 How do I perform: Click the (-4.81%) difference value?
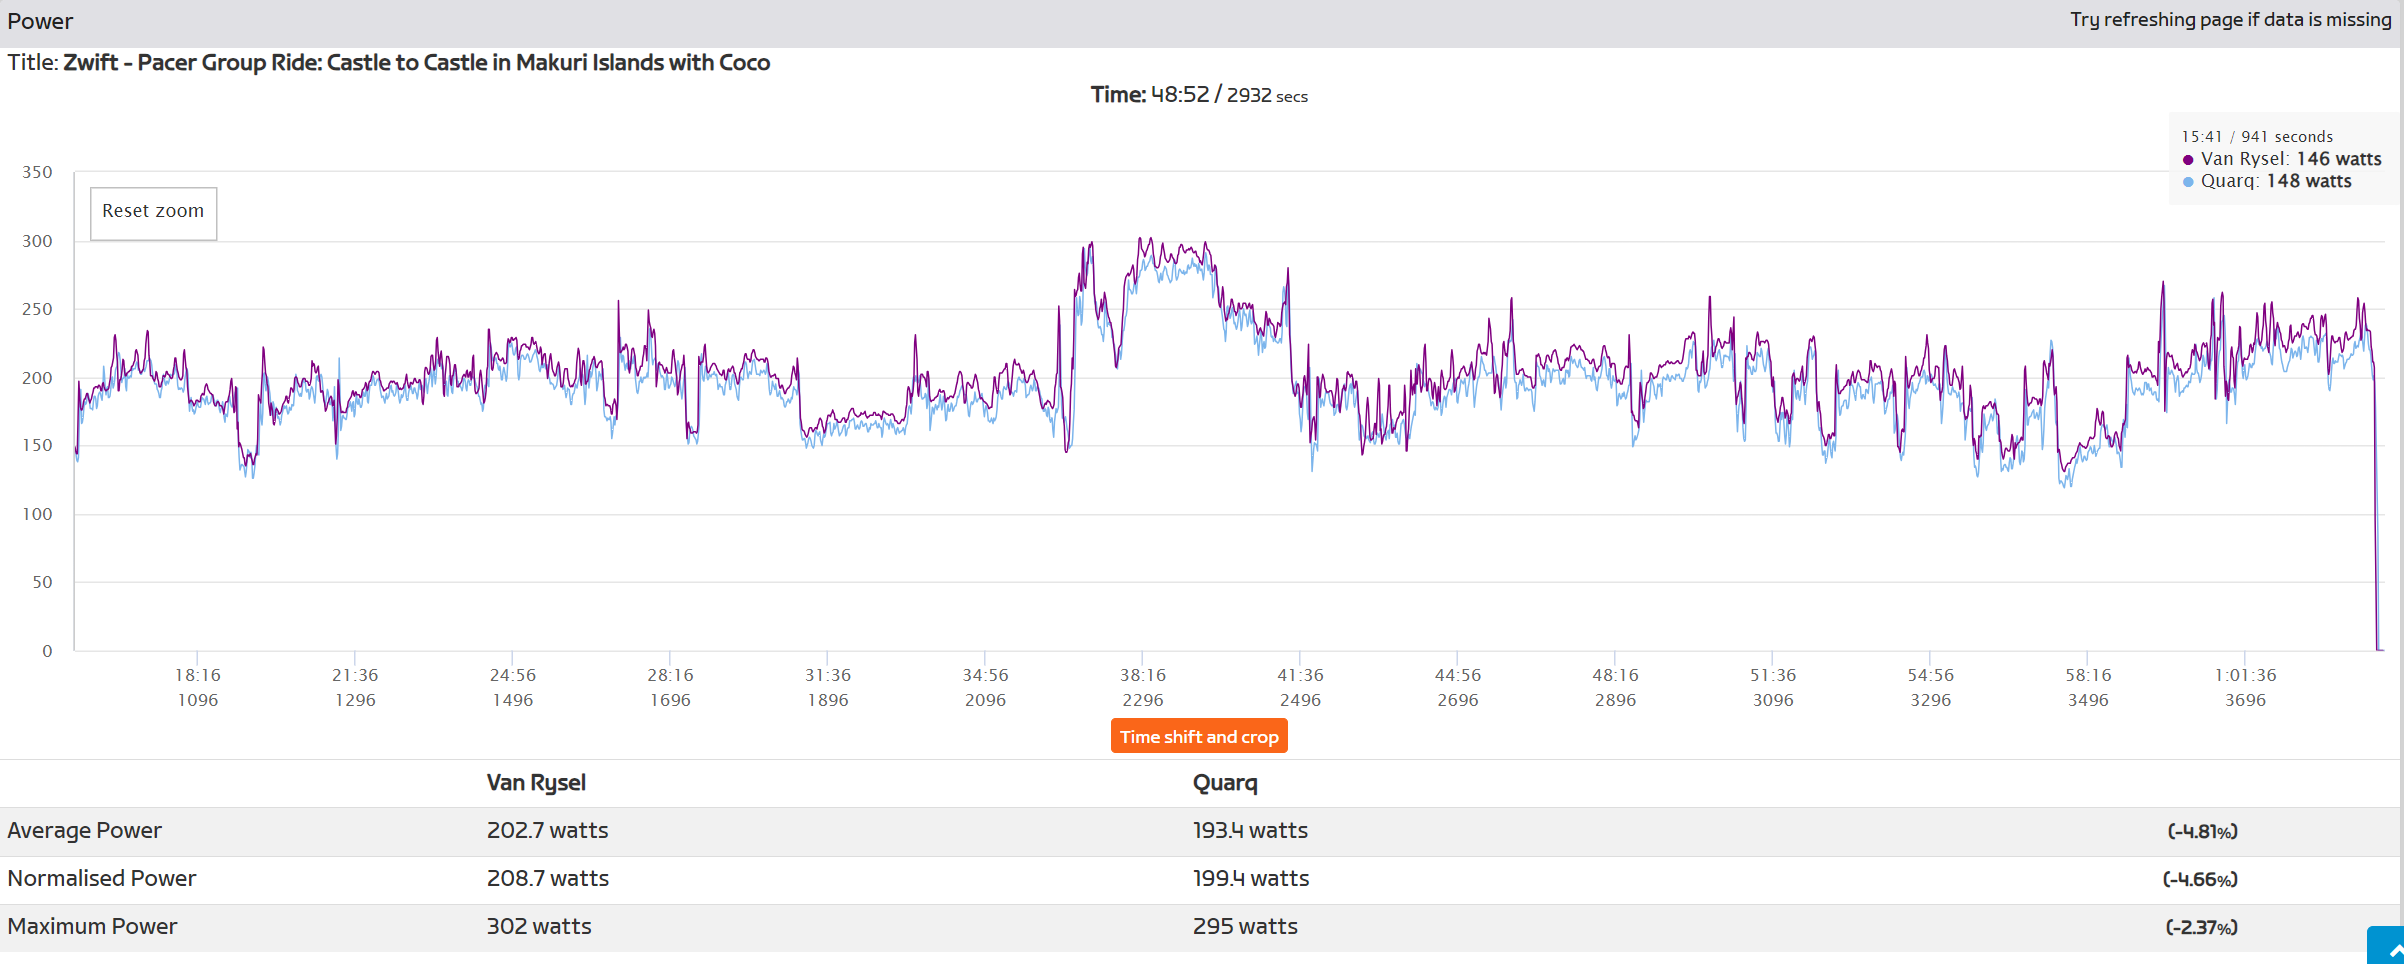2202,832
